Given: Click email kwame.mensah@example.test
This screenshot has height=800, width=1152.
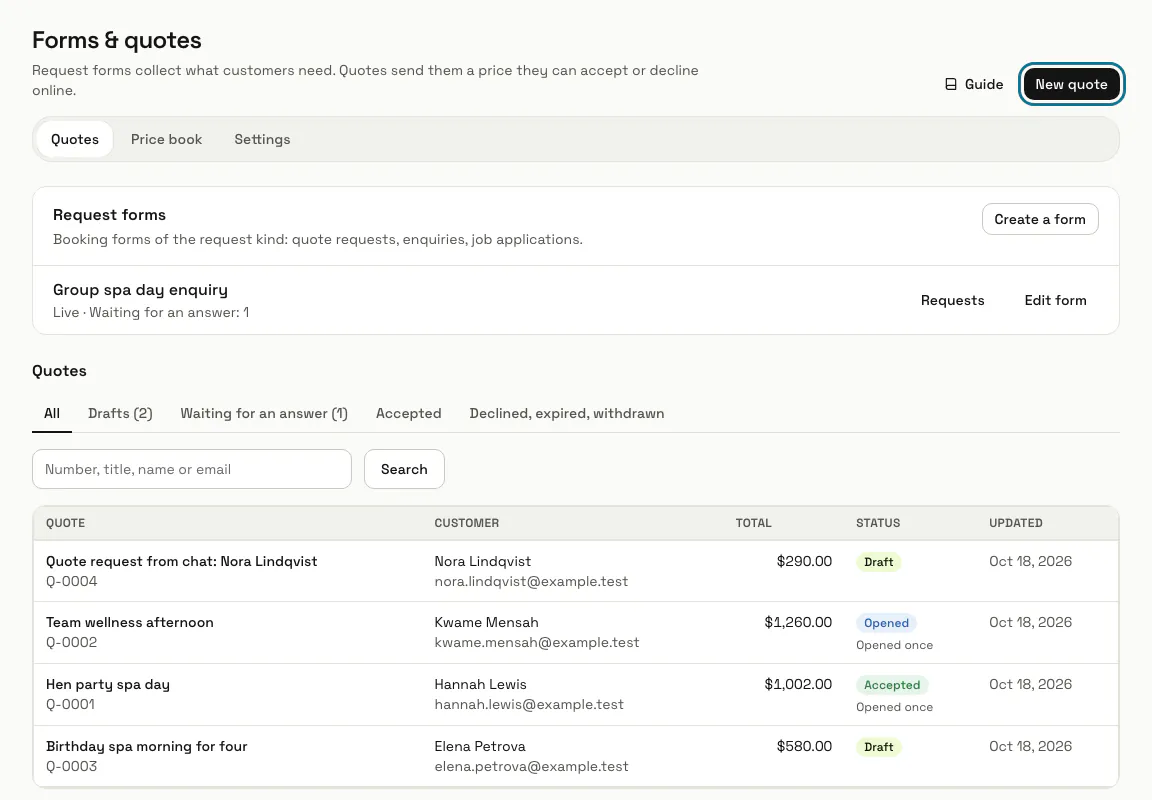Looking at the screenshot, I should point(537,642).
